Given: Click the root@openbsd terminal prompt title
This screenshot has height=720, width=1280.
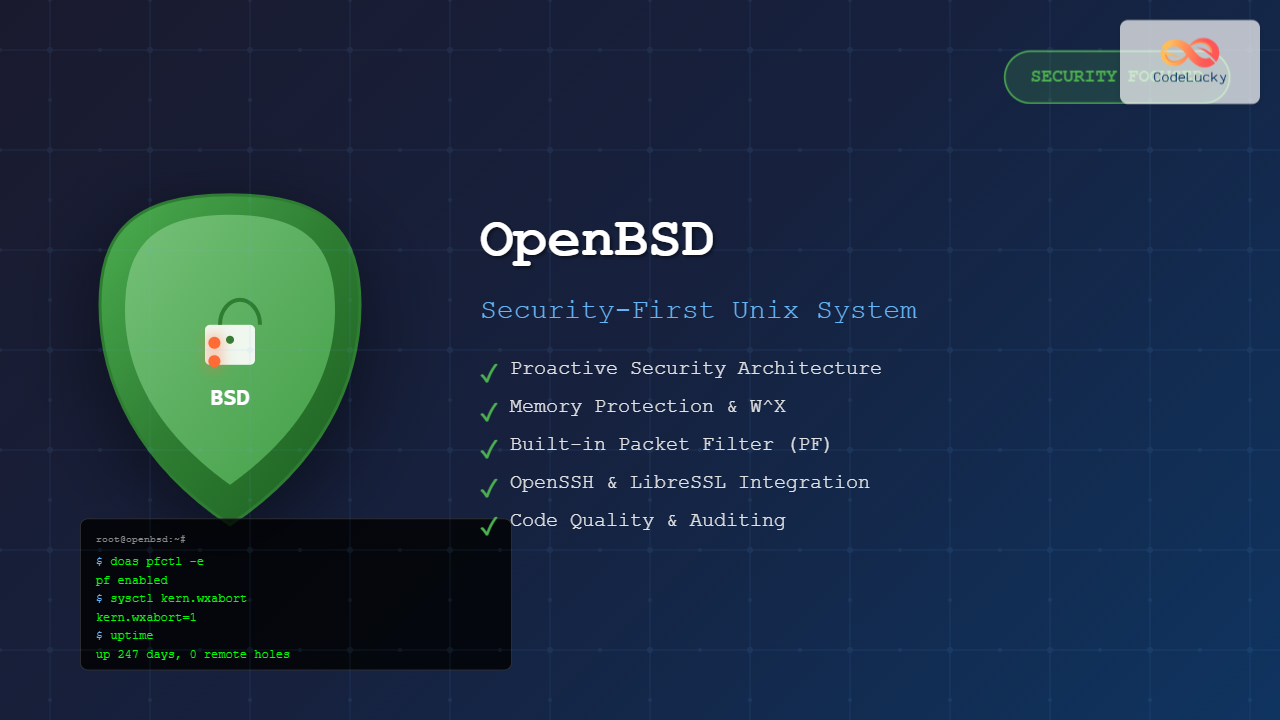Looking at the screenshot, I should [141, 539].
